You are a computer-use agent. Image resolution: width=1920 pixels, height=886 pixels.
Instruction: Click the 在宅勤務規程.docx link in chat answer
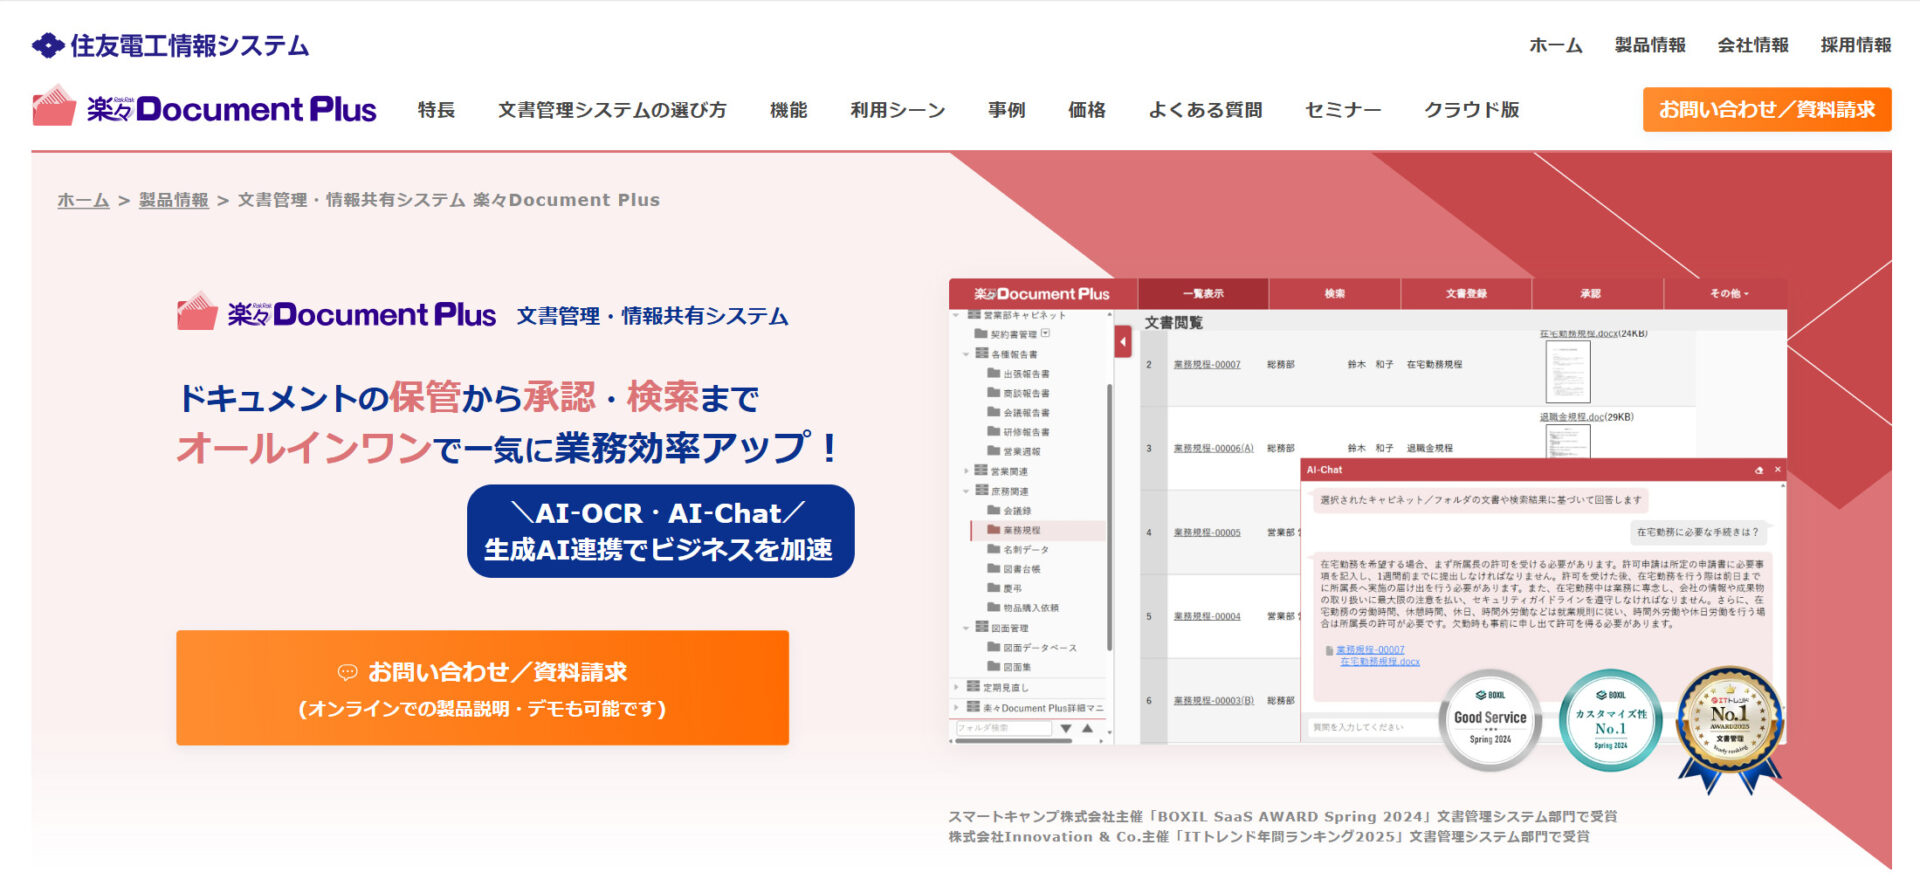(x=1379, y=662)
